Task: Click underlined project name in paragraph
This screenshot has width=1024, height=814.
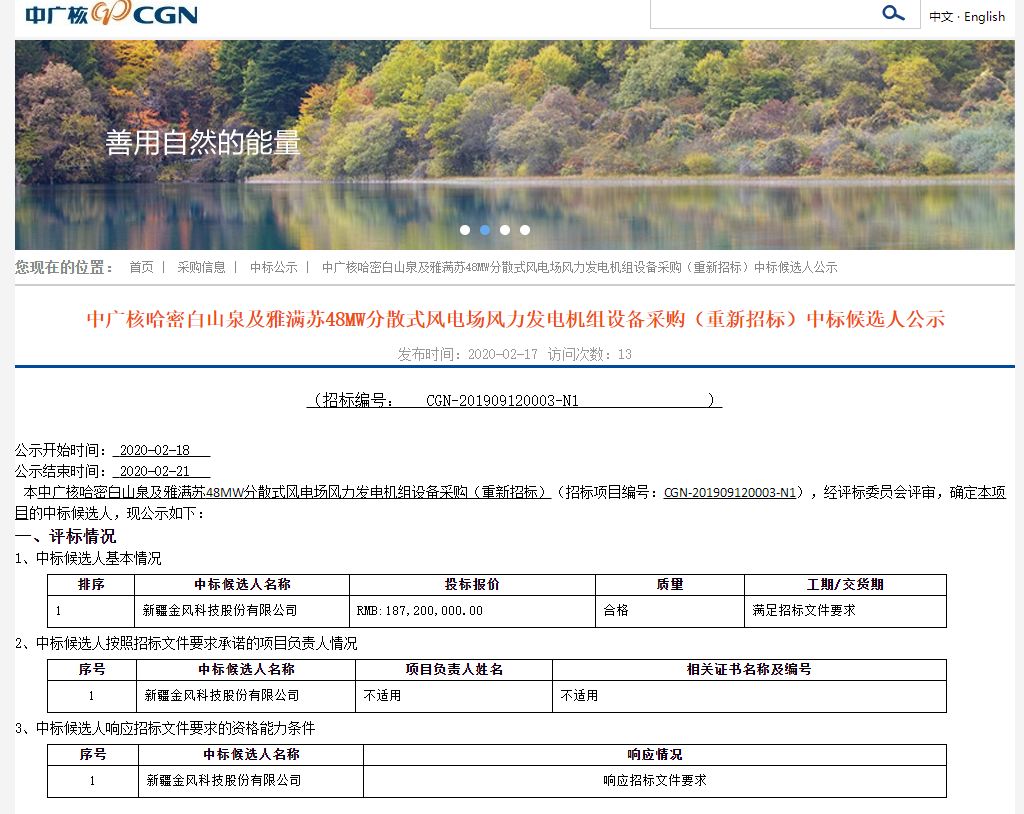Action: 294,493
